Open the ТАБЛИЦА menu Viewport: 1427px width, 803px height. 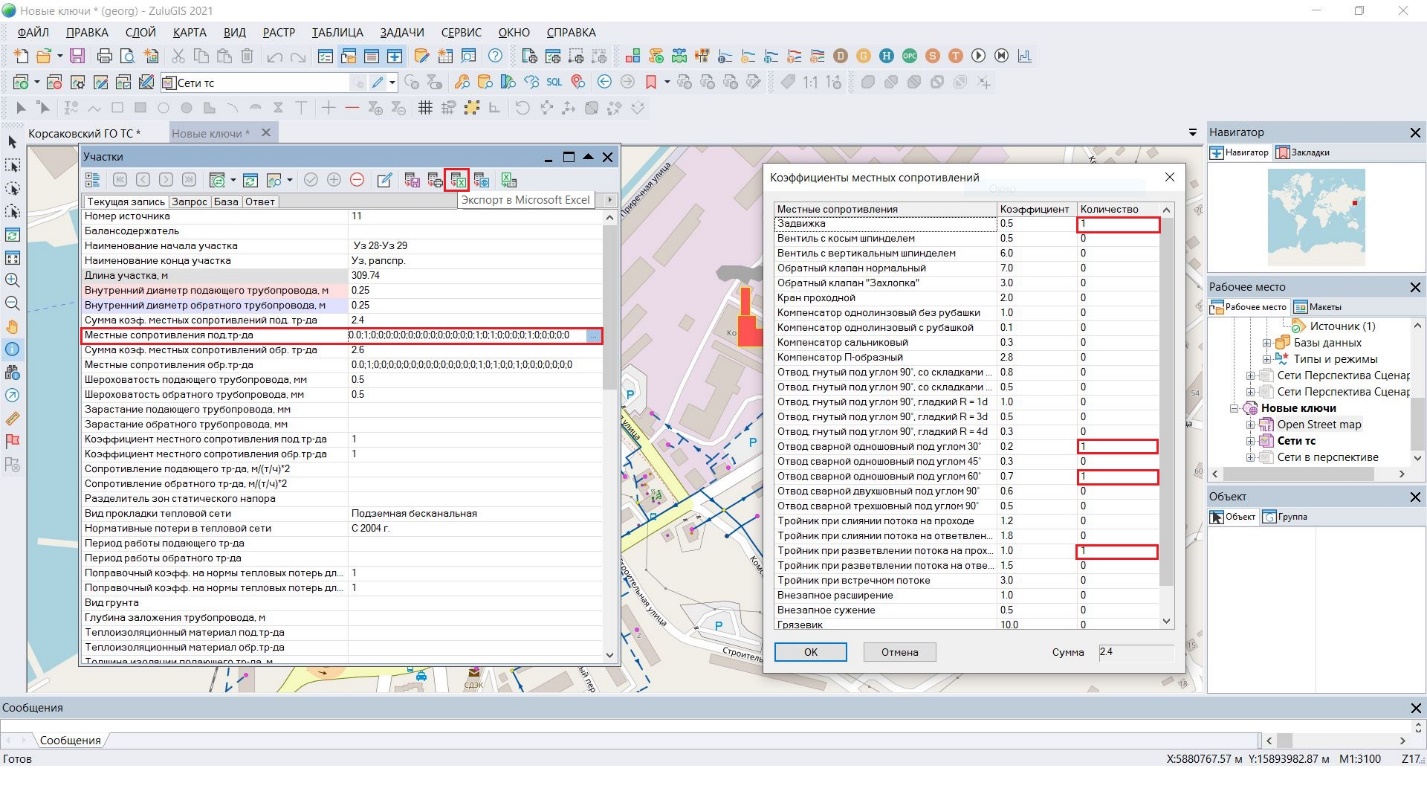tap(337, 32)
